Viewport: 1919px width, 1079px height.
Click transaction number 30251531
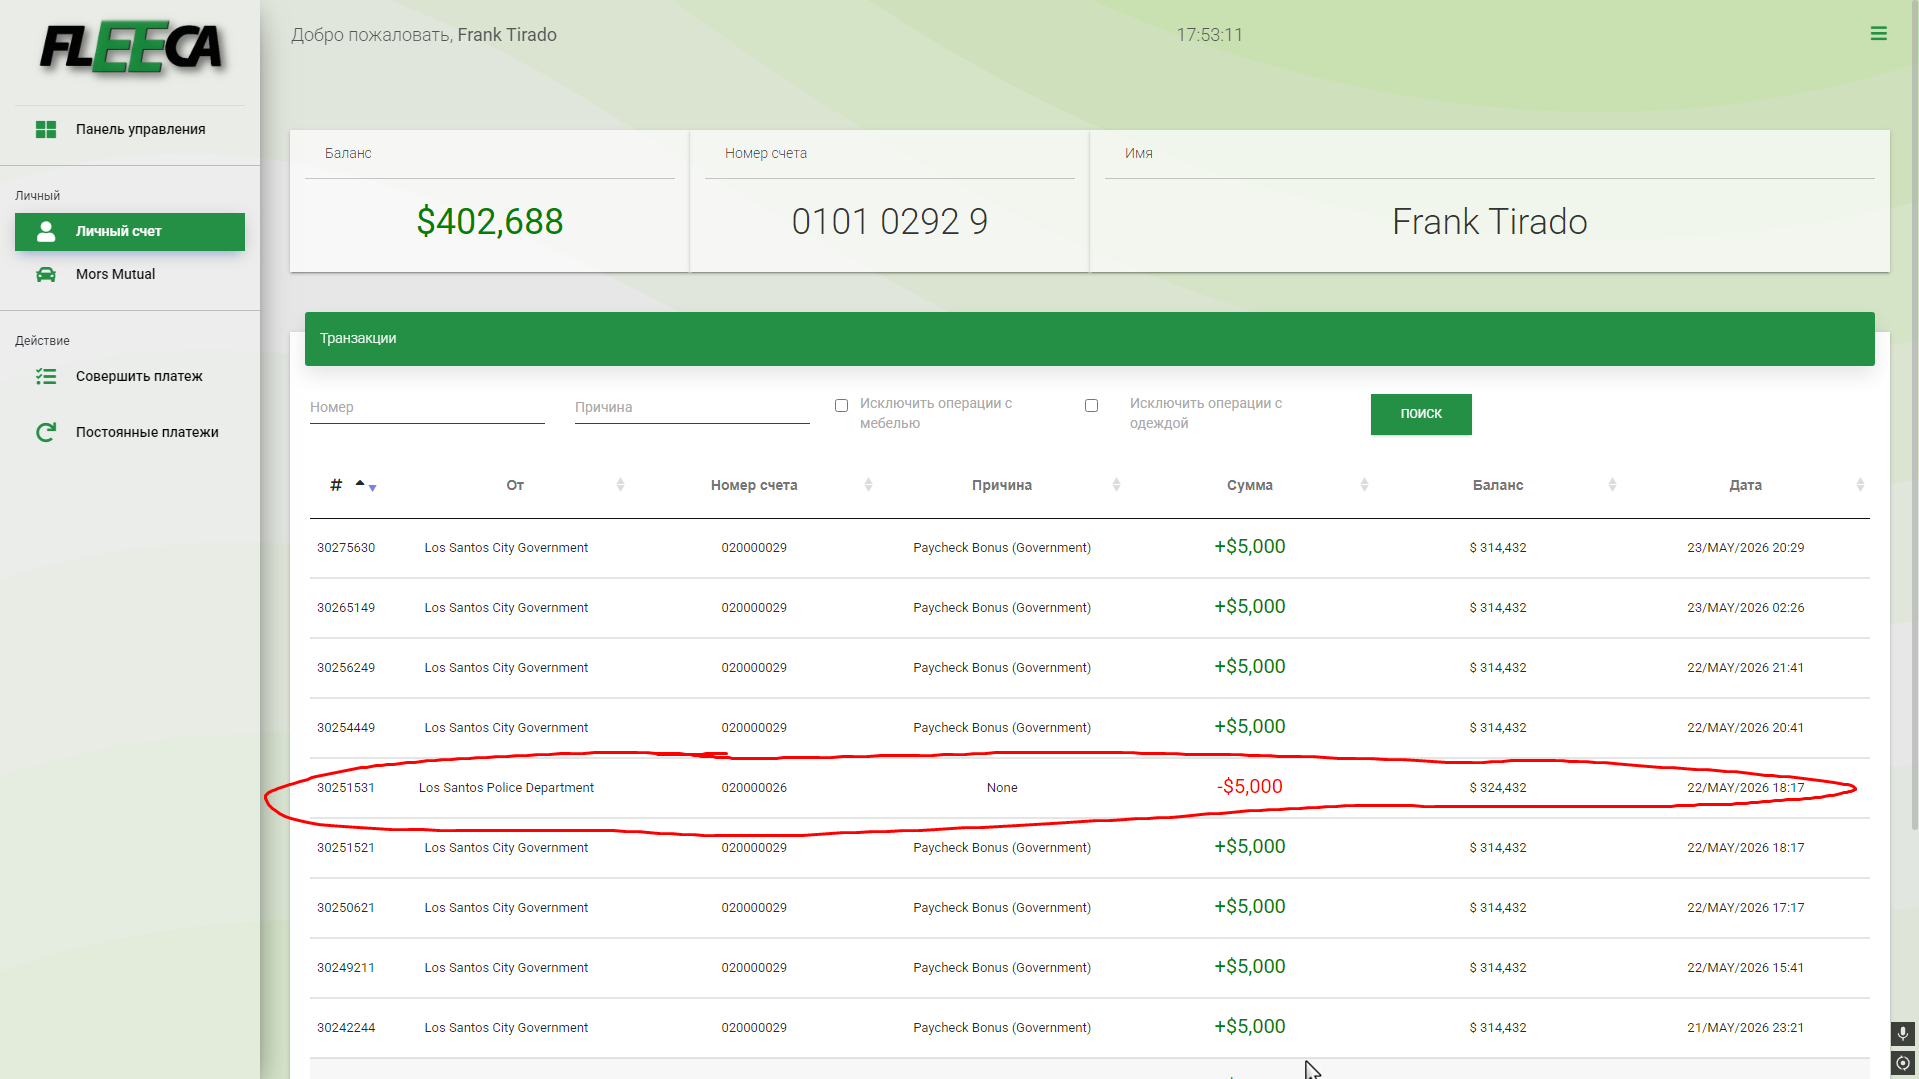point(346,788)
